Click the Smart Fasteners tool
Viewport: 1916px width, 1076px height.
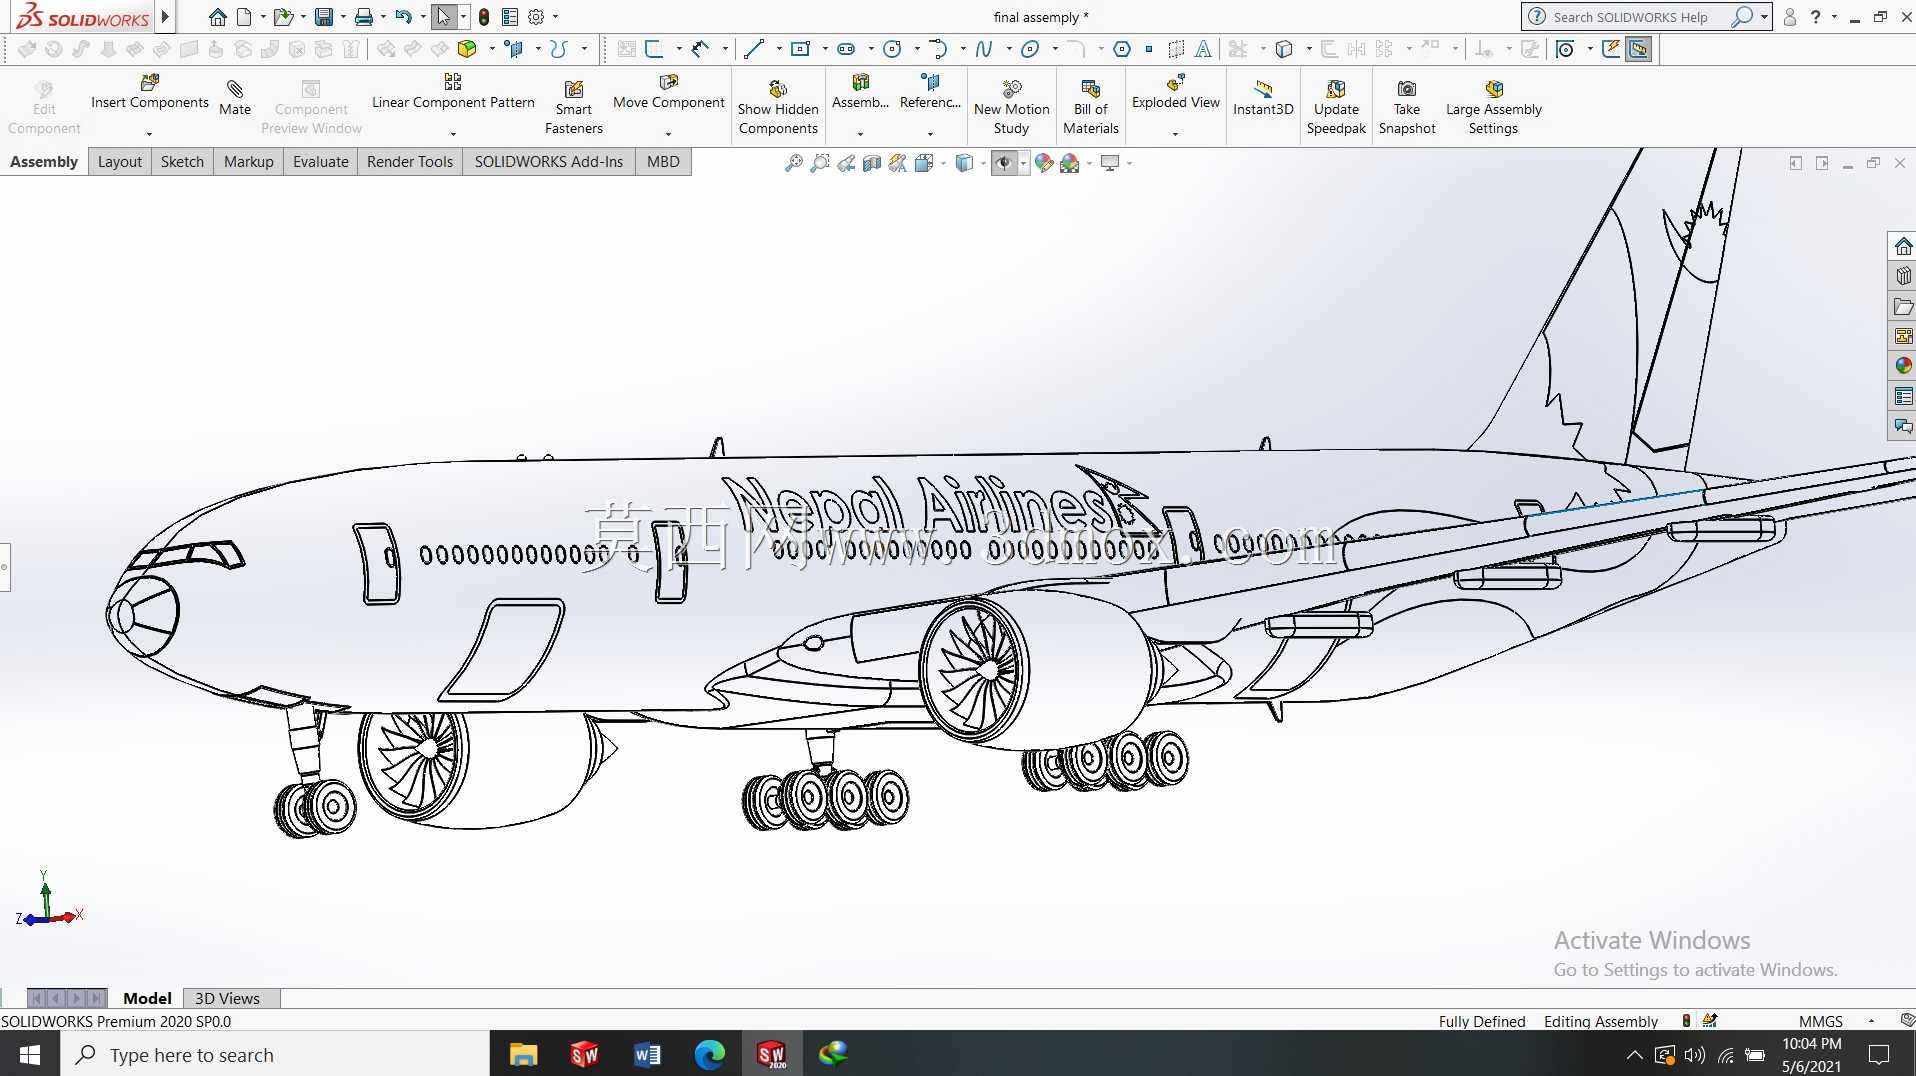tap(574, 107)
